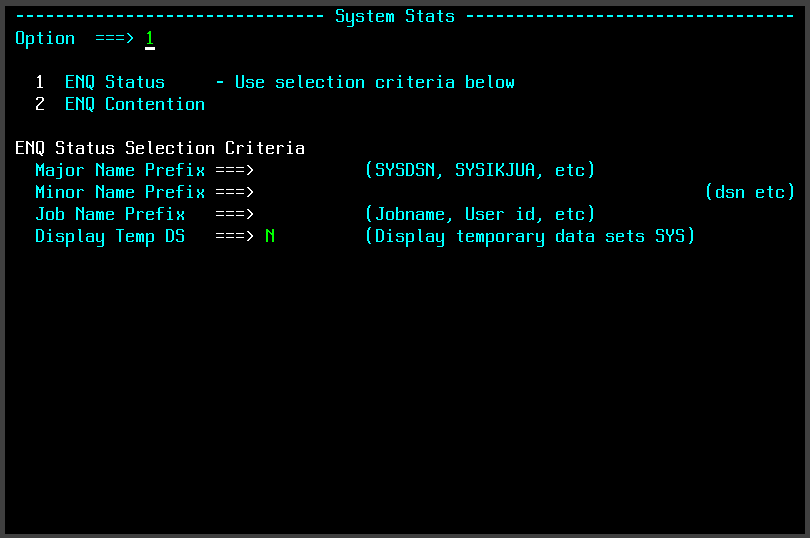Click the Option ===> prompt label

tap(74, 39)
